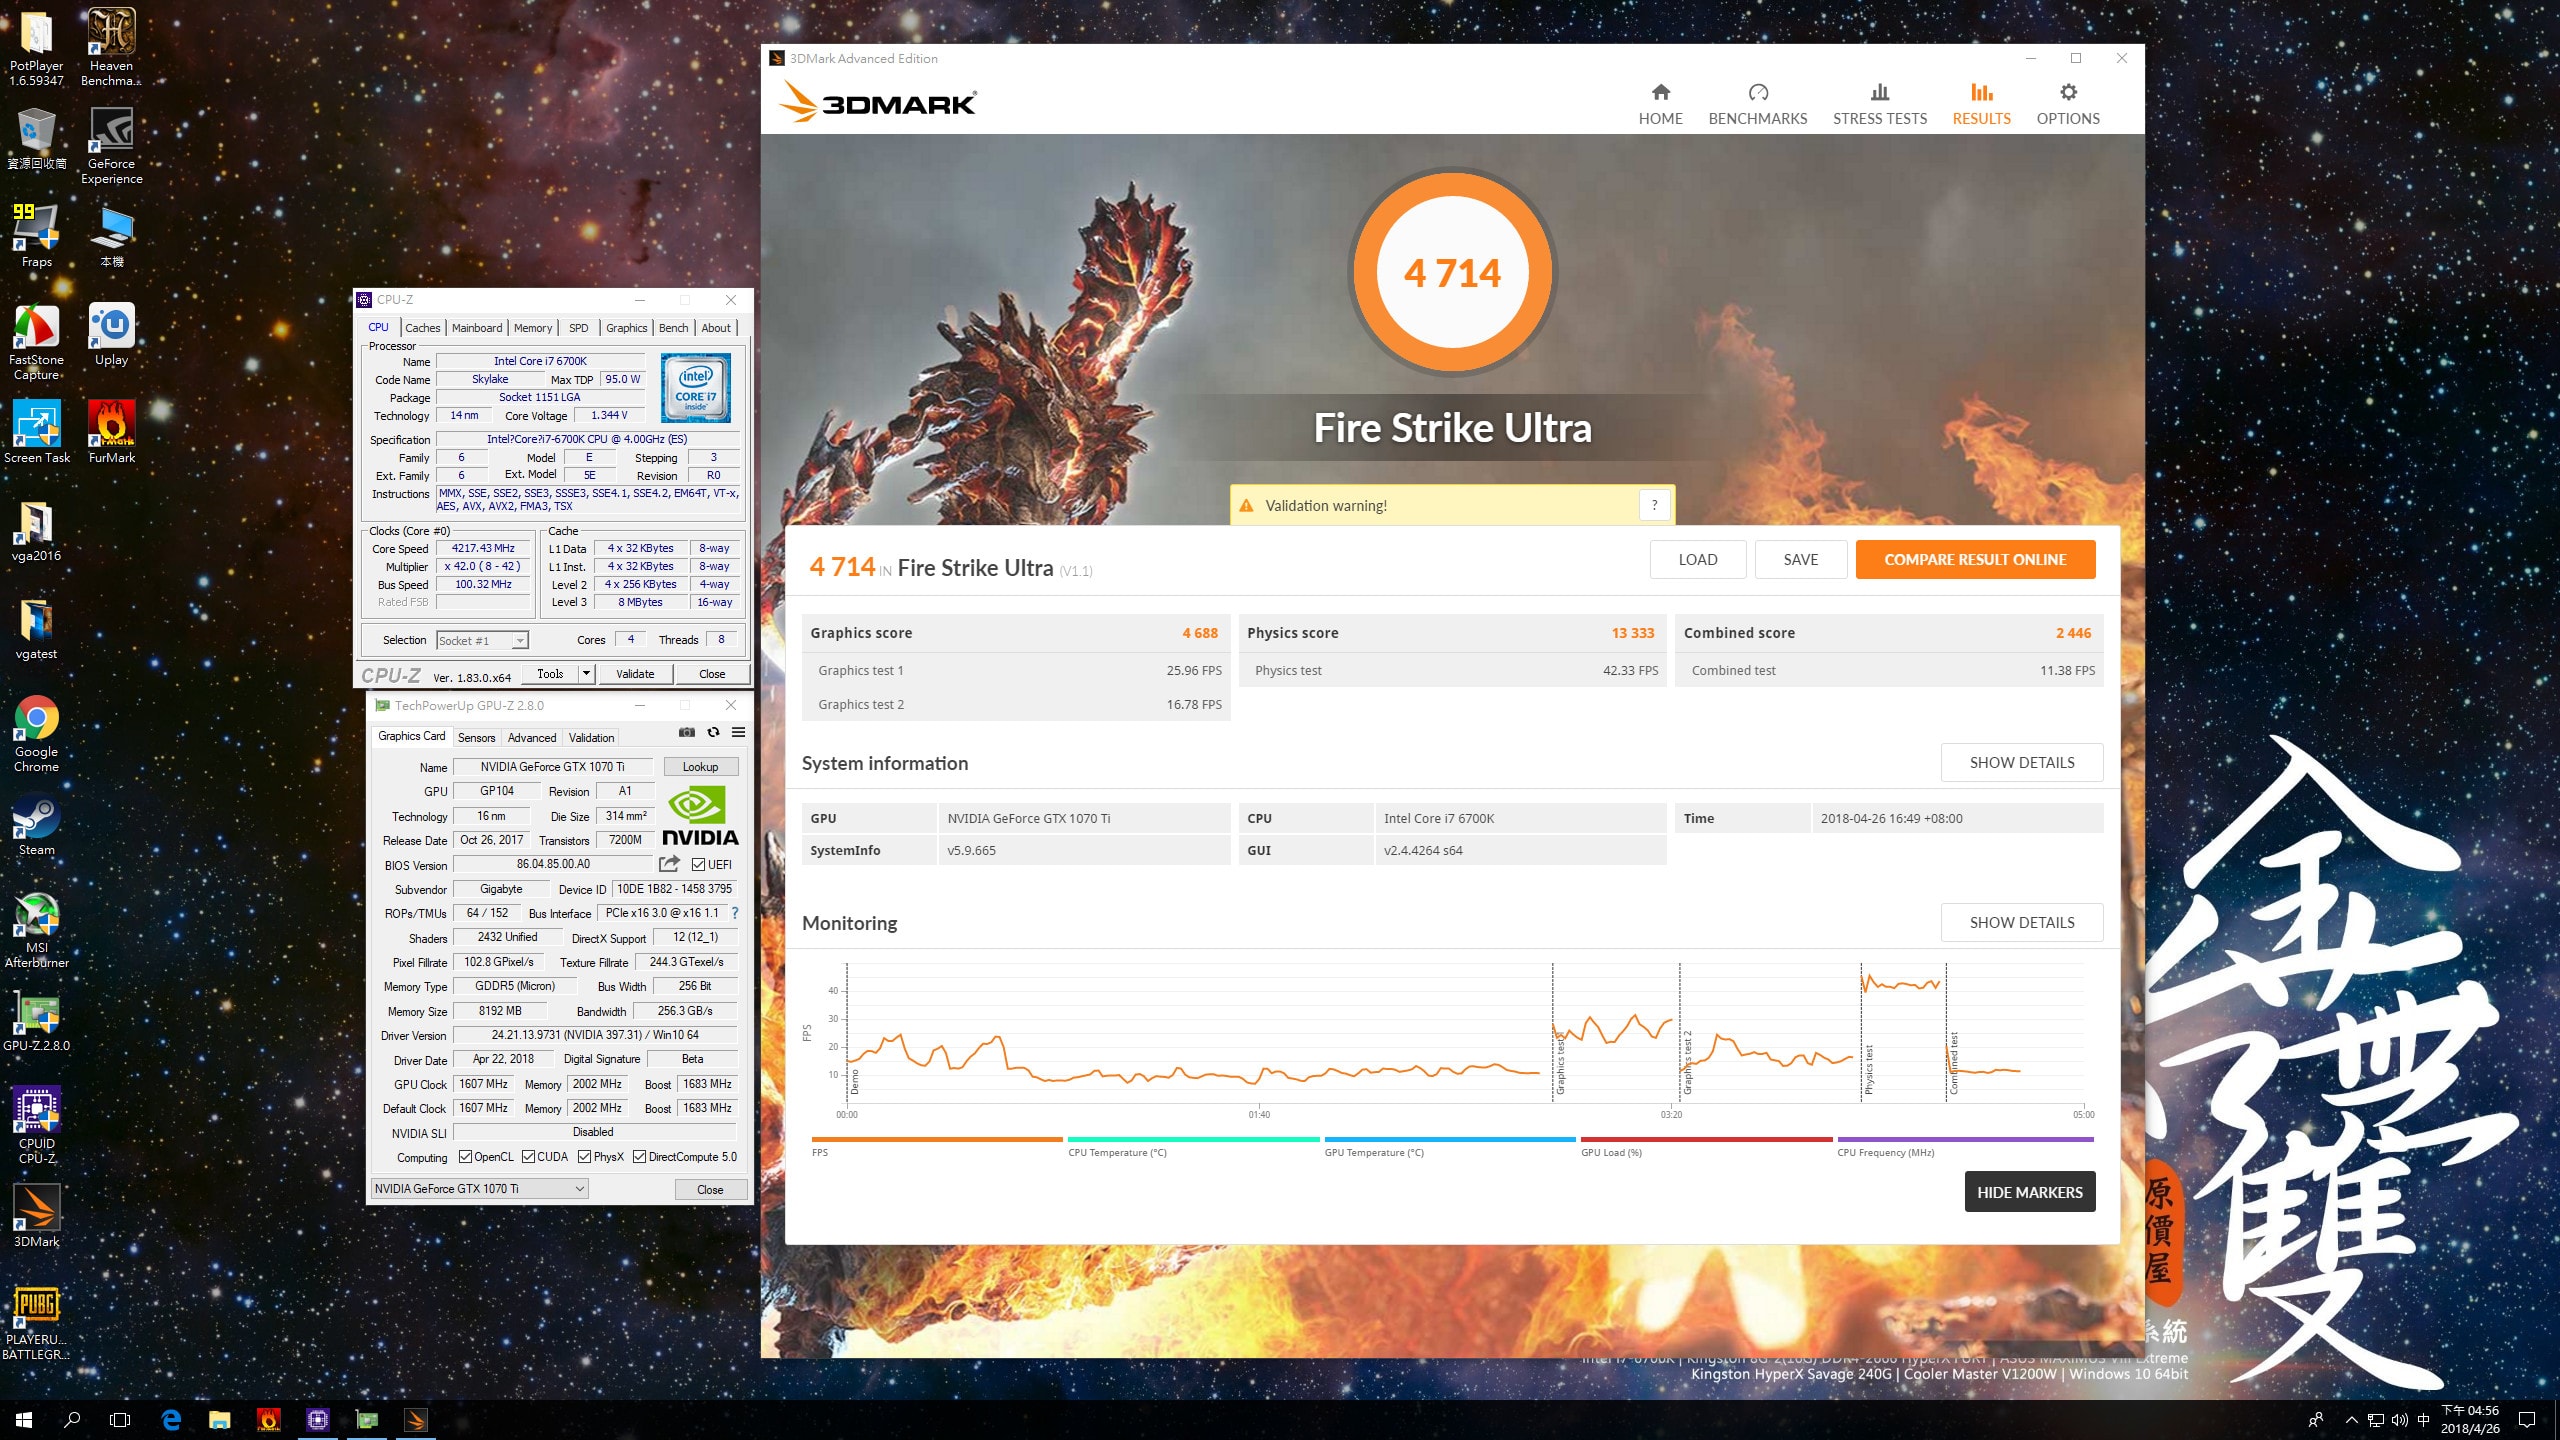Image resolution: width=2560 pixels, height=1440 pixels.
Task: Open the HOME section in 3DMark
Action: (x=1660, y=104)
